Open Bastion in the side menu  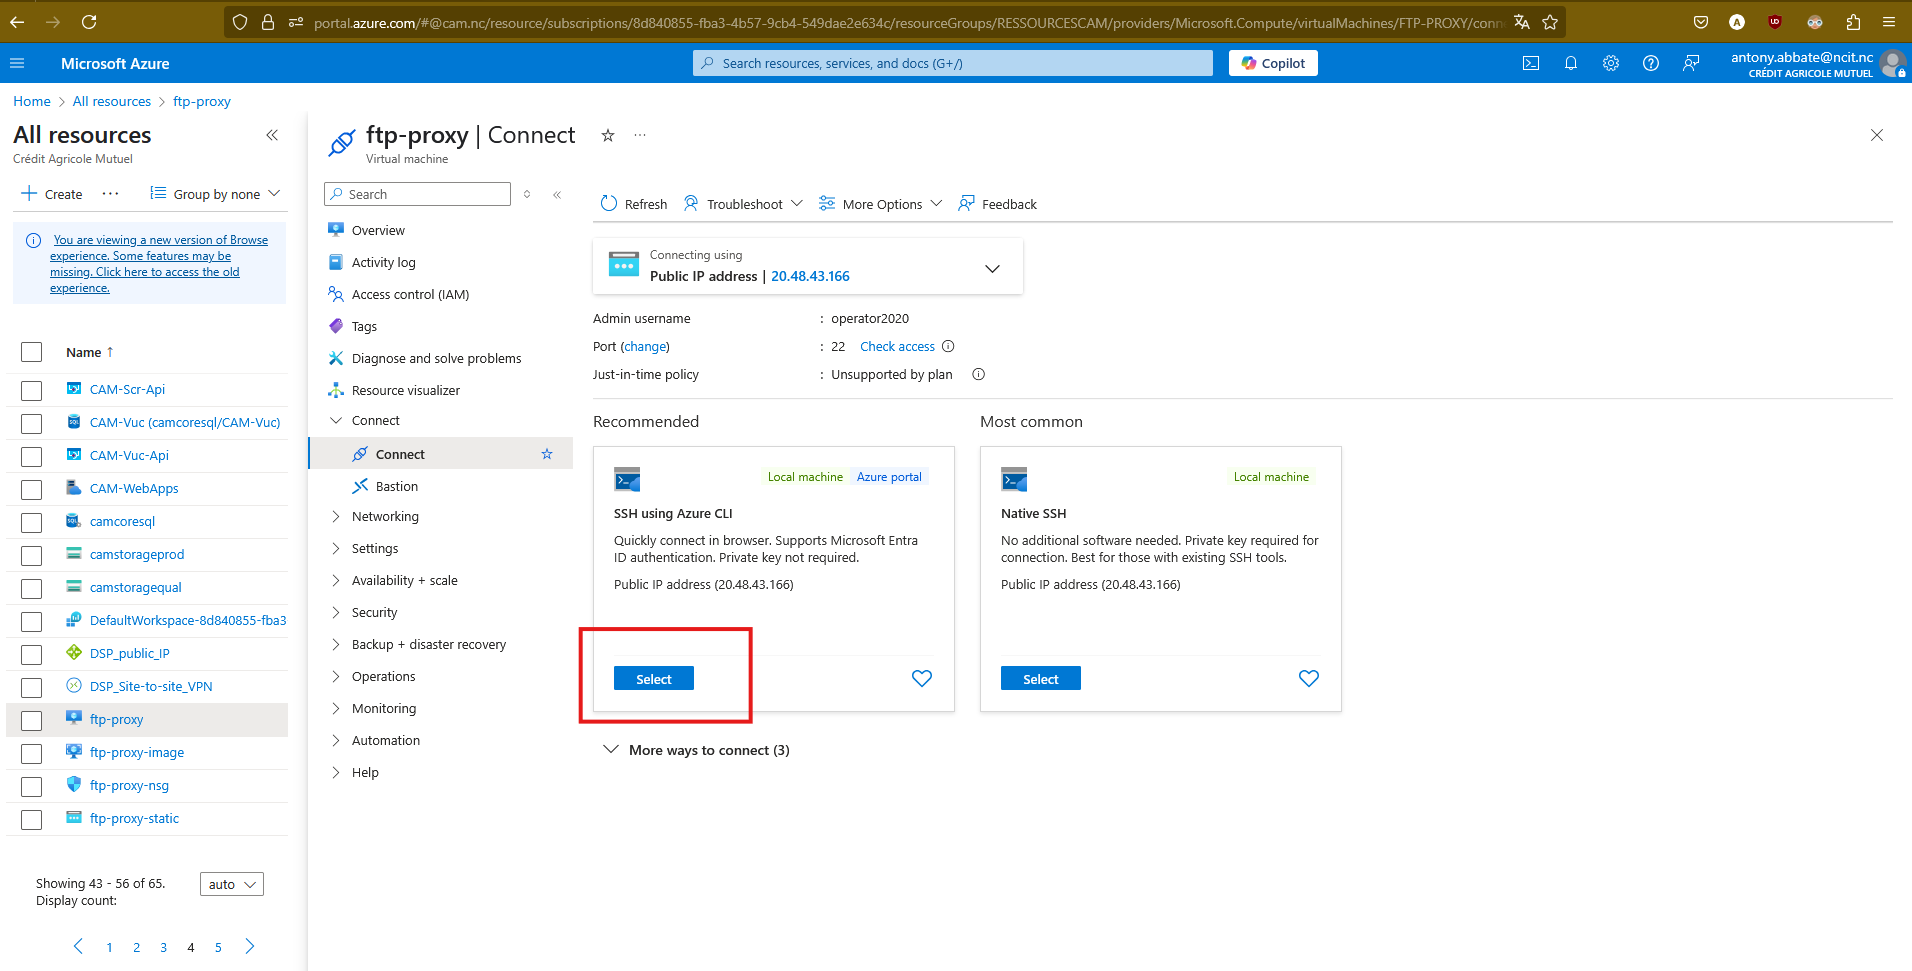396,486
